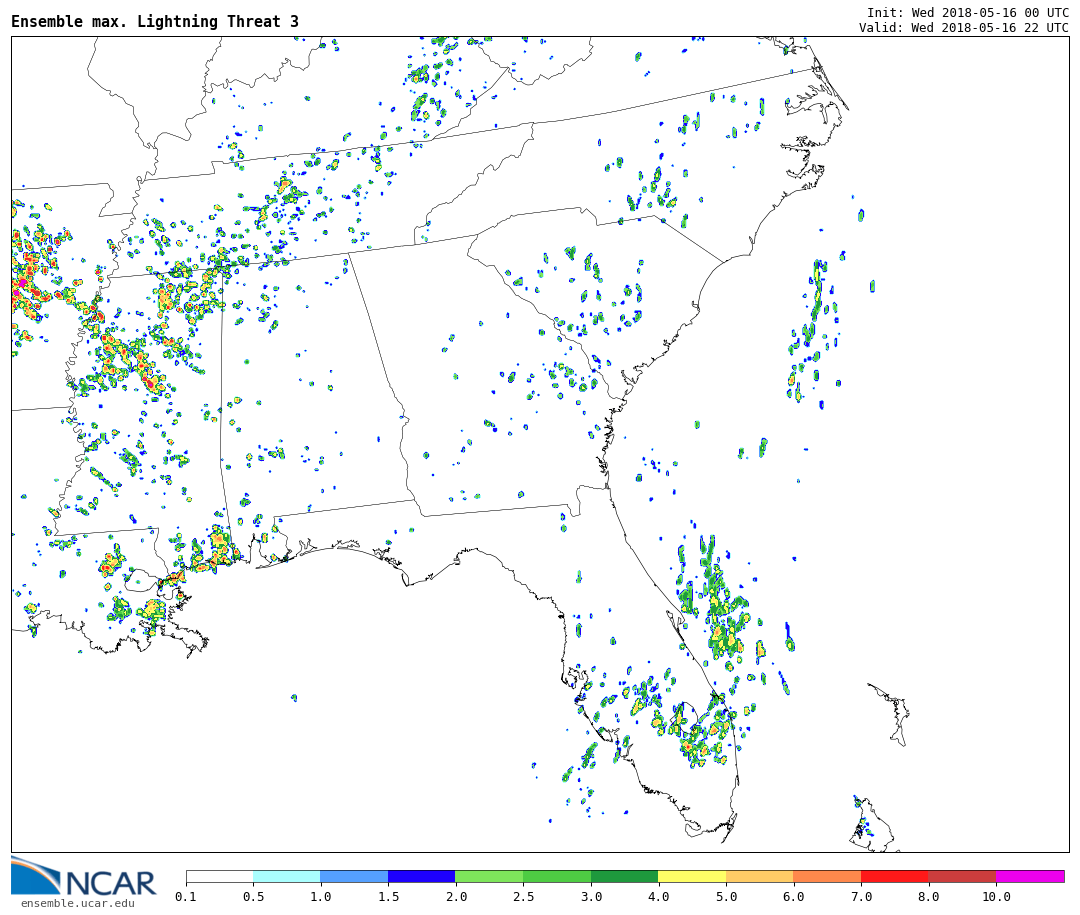Click the "10.0" color bar tick label

point(995,897)
